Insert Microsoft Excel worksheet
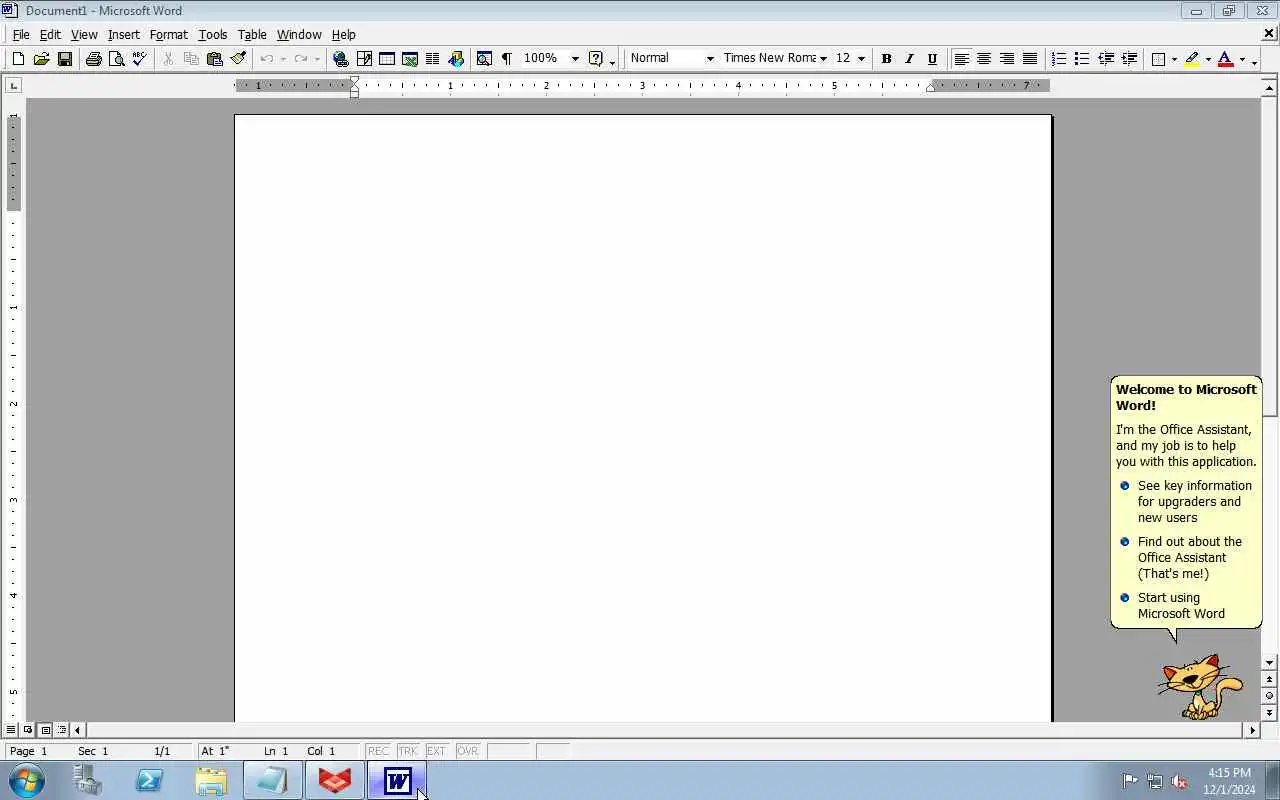This screenshot has width=1280, height=800. click(410, 59)
